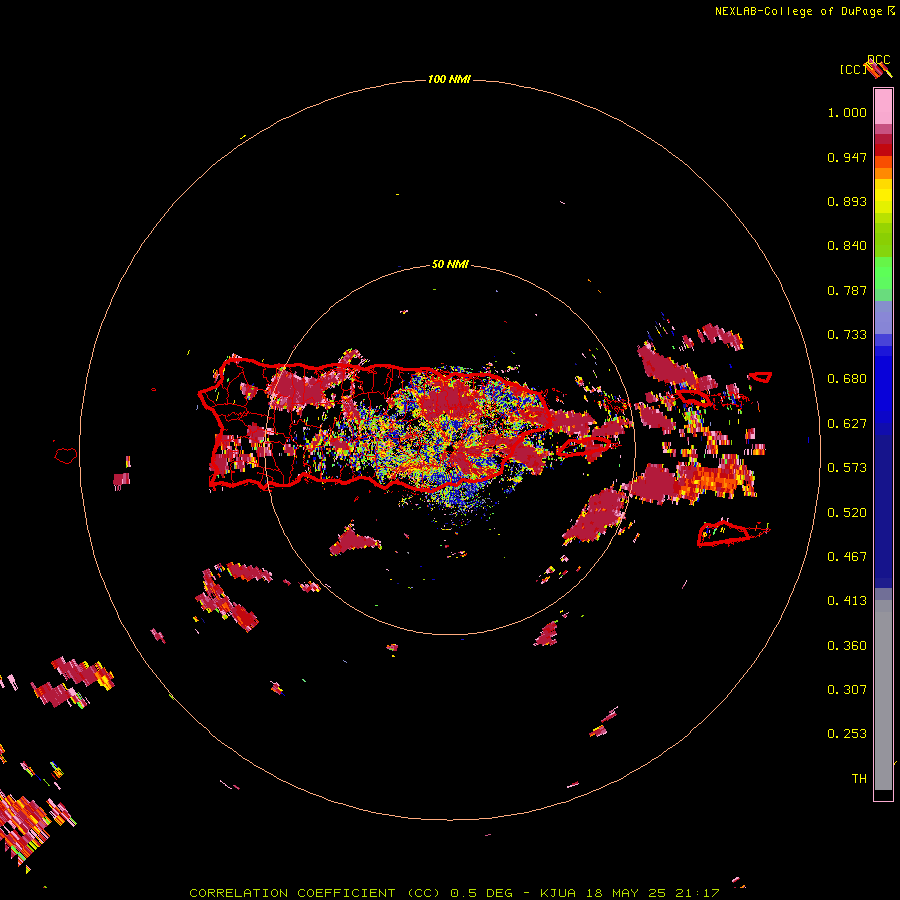Click the TH threshold label
This screenshot has width=900, height=900.
(x=859, y=779)
